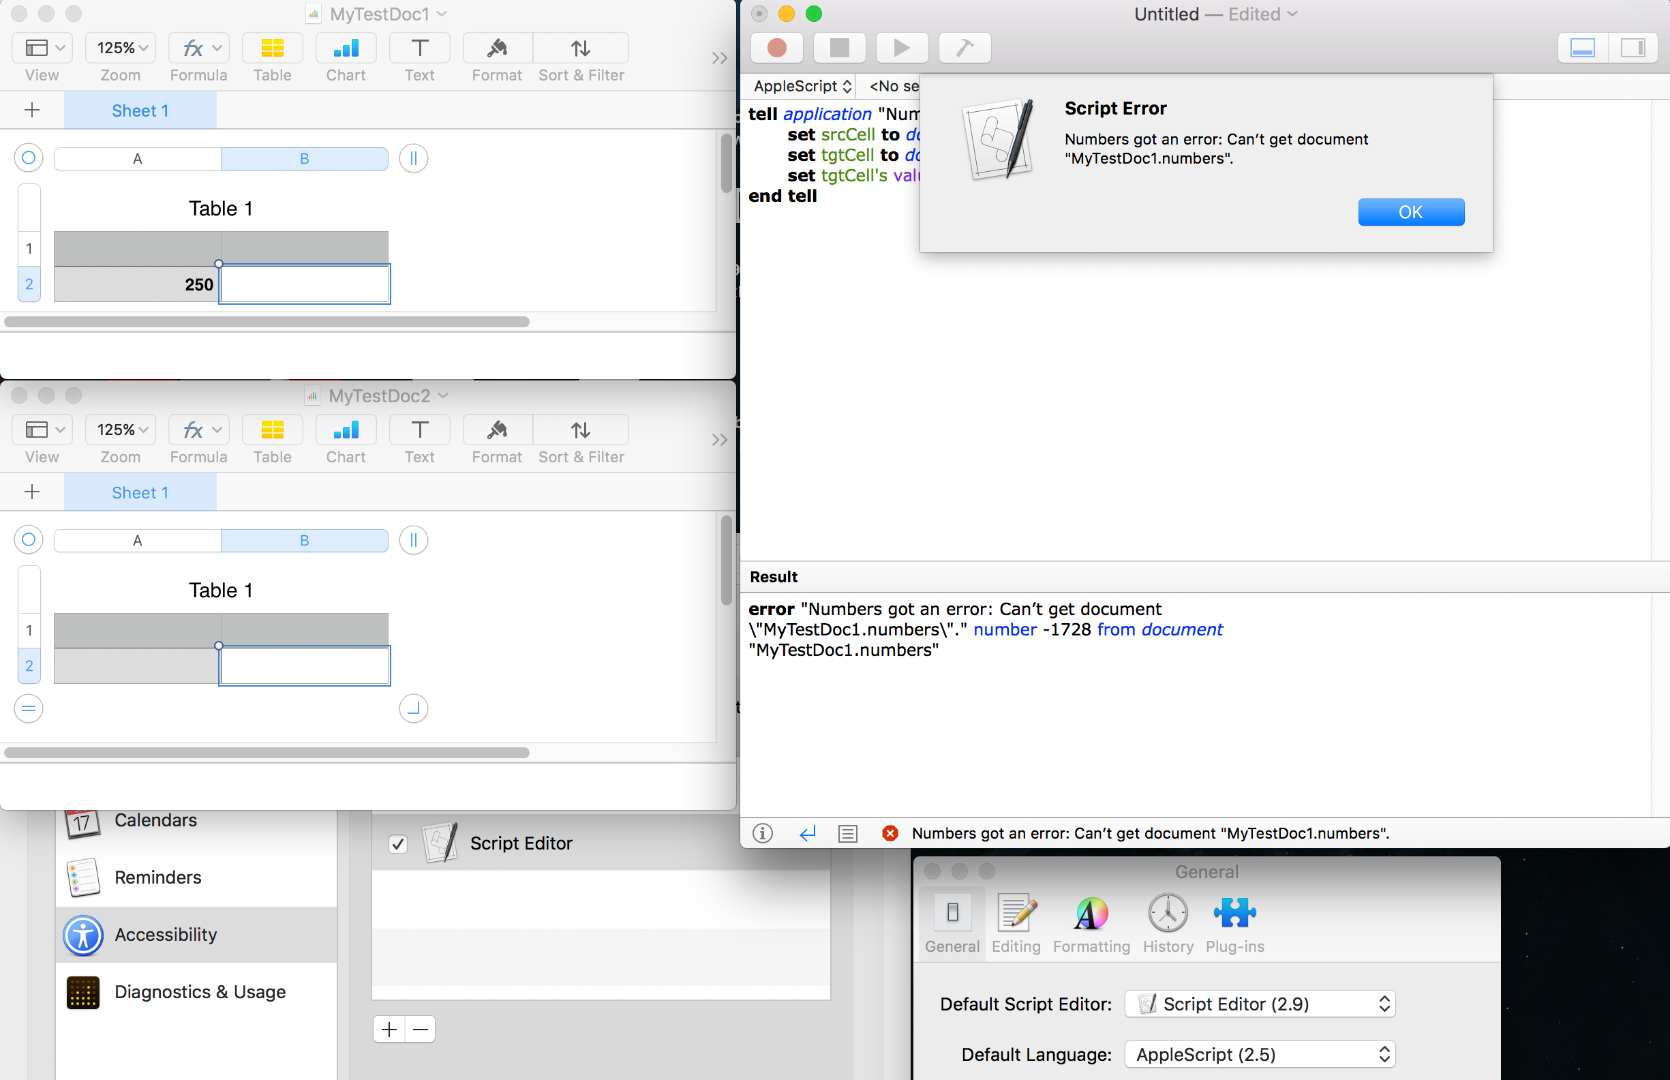Insert a Chart in MyTestDoc1 window

coord(346,48)
